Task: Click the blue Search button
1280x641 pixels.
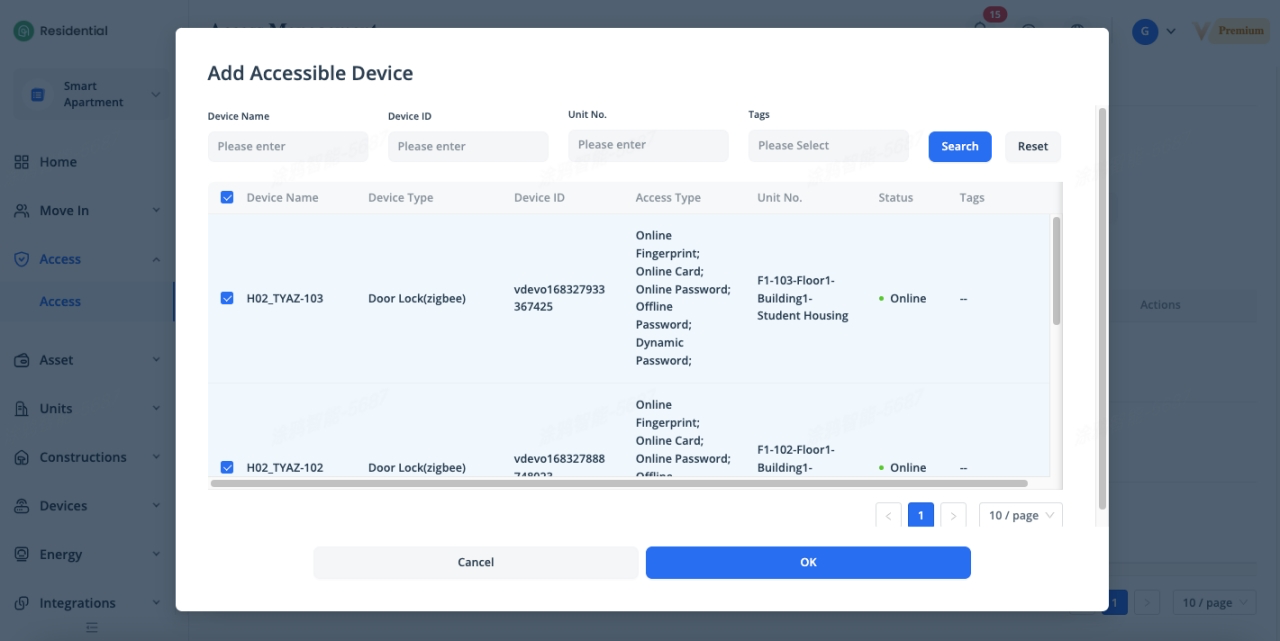Action: tap(959, 146)
